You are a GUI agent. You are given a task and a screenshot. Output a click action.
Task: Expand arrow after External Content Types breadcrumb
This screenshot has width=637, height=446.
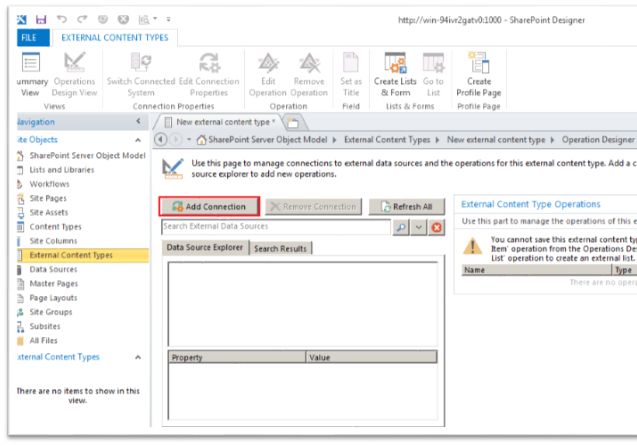(437, 140)
